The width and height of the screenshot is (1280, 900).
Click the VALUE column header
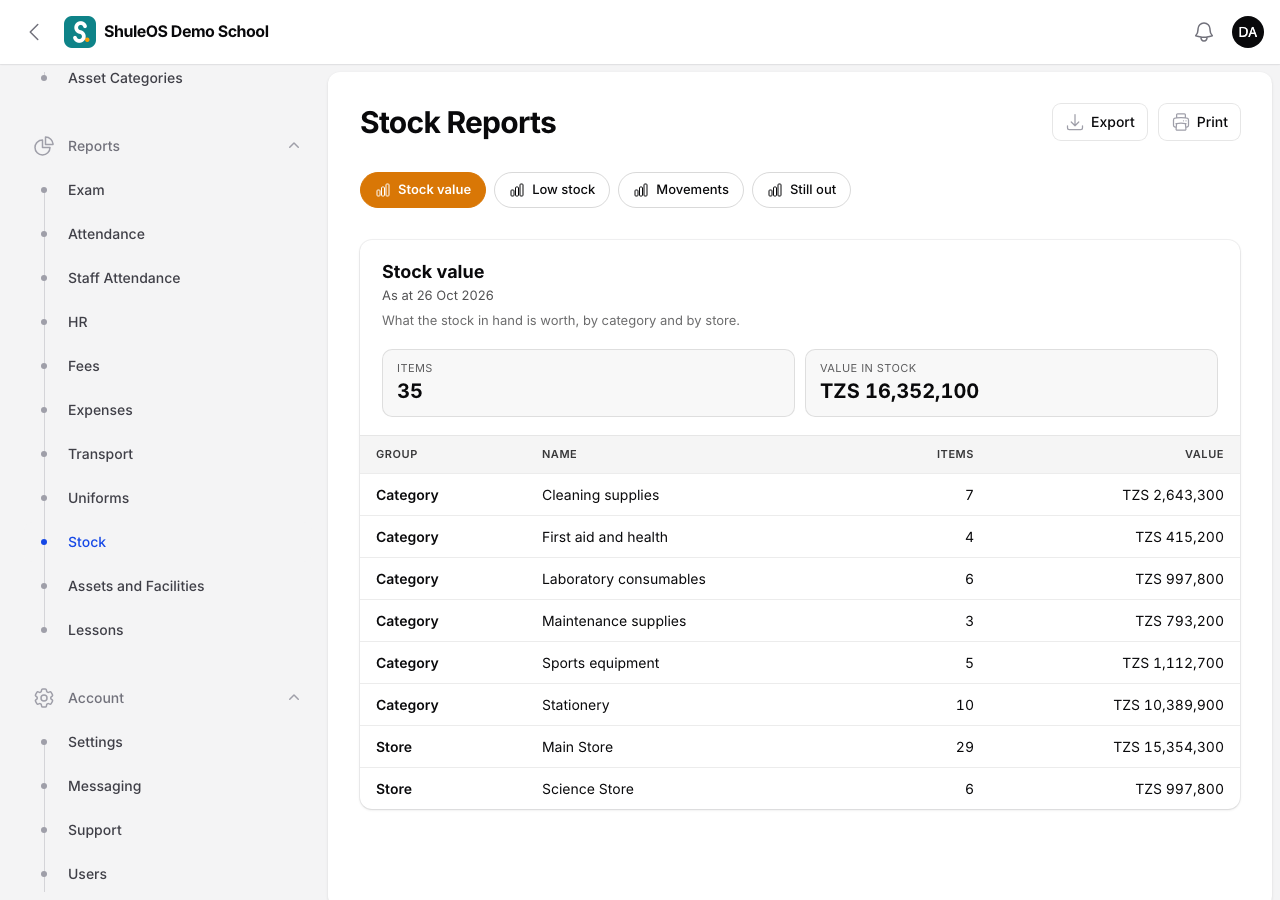[x=1204, y=454]
